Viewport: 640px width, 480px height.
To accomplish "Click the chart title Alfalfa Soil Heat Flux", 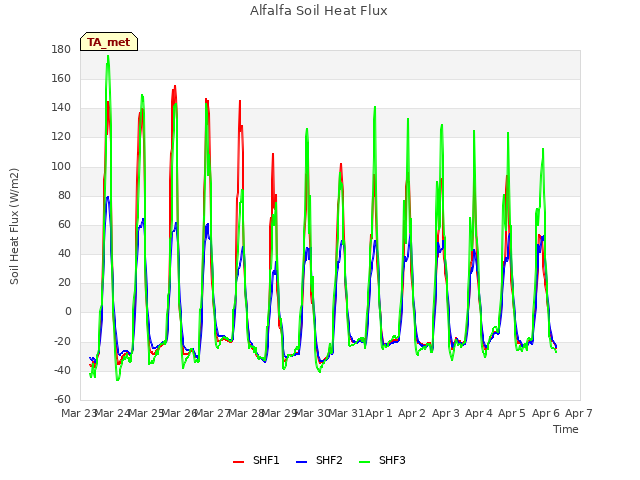I will coord(319,11).
